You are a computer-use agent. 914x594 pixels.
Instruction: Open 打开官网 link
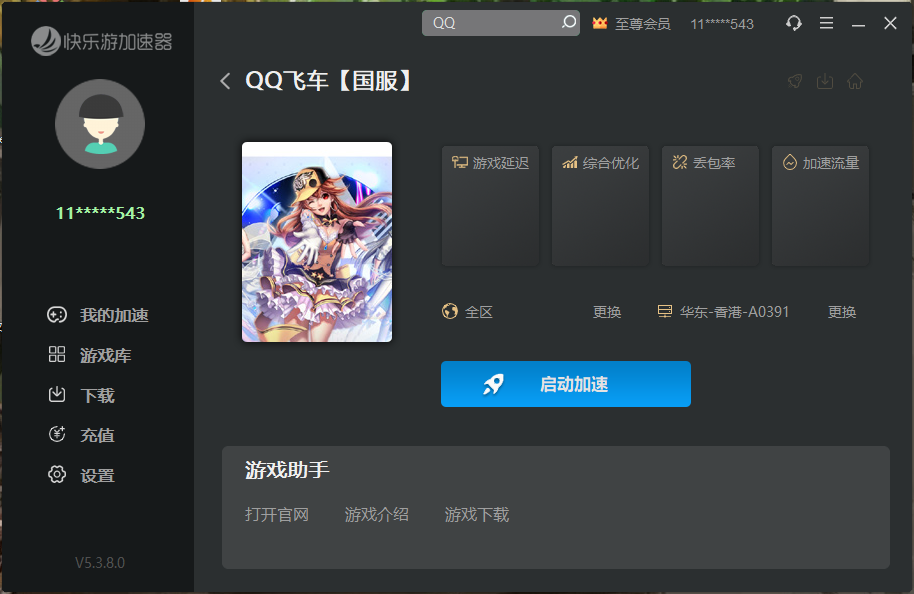coord(277,515)
